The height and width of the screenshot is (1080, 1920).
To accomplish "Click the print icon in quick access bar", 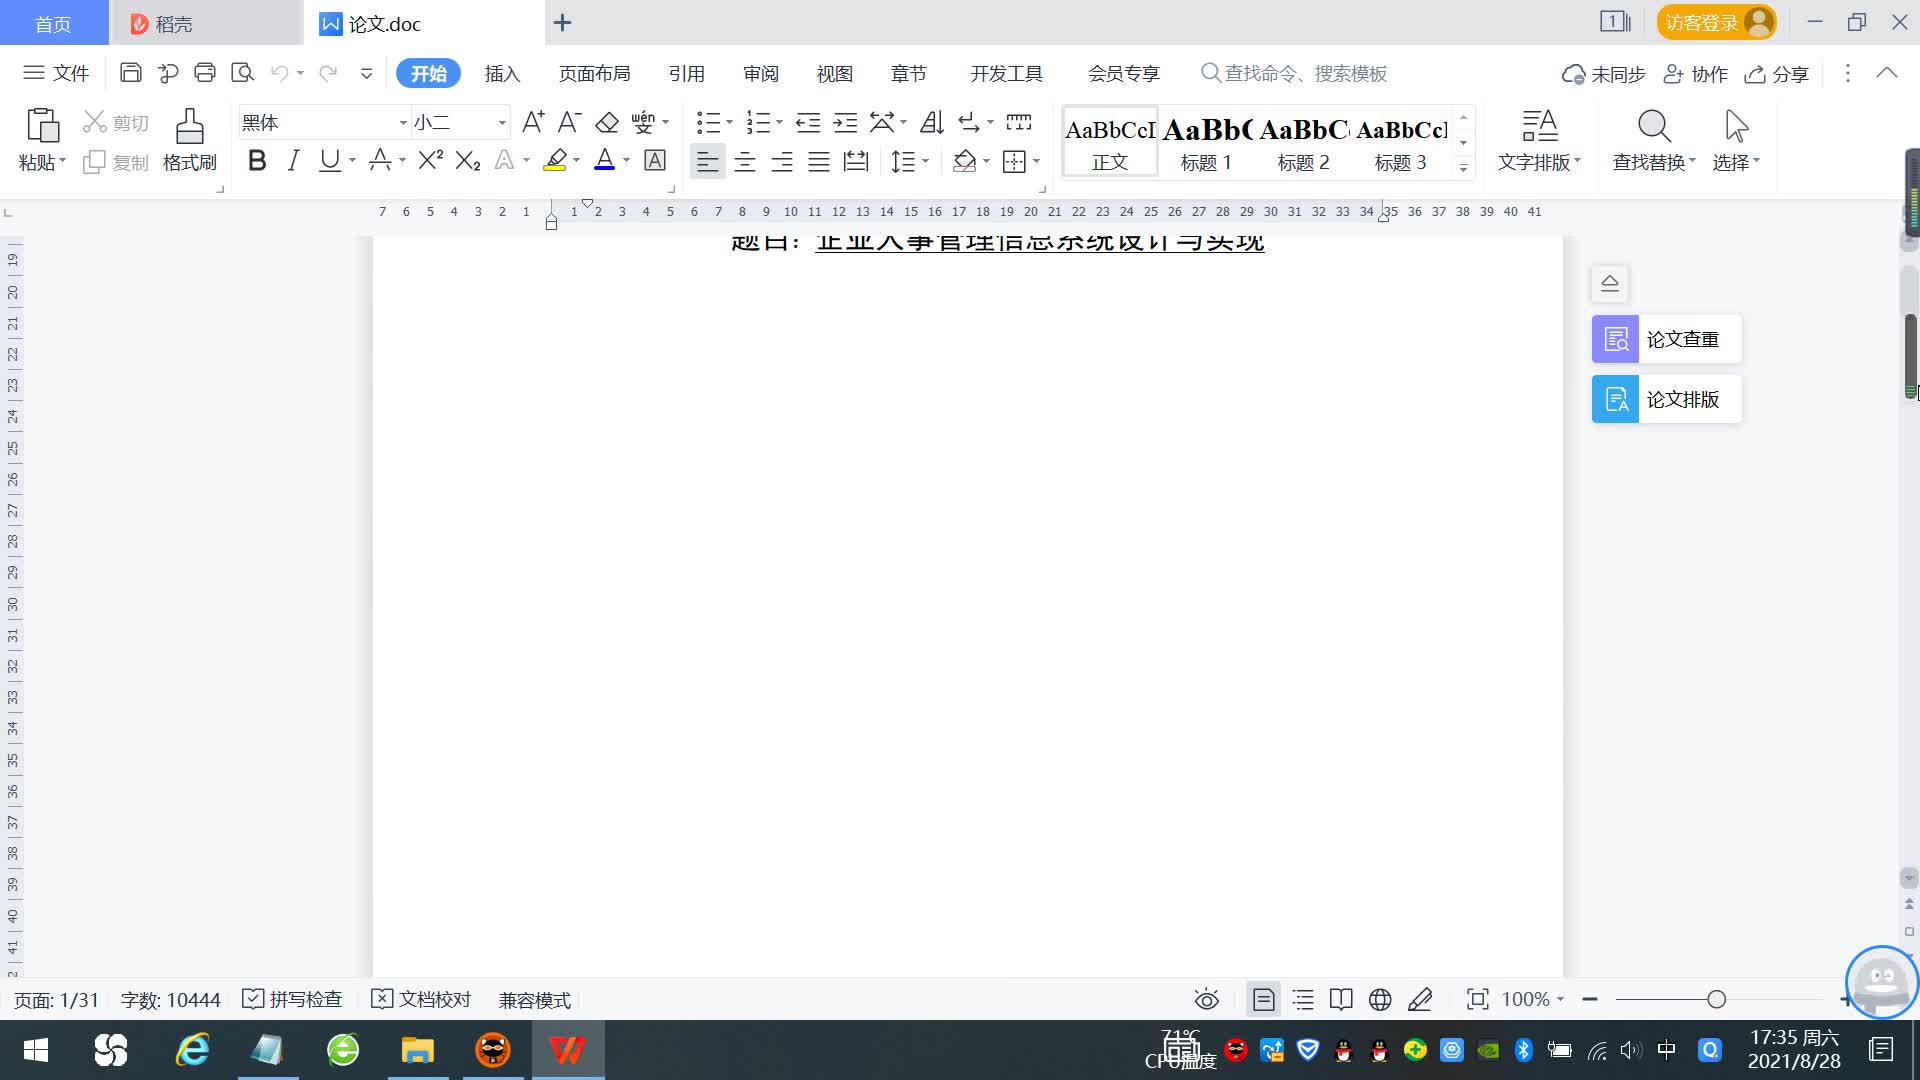I will [x=205, y=73].
